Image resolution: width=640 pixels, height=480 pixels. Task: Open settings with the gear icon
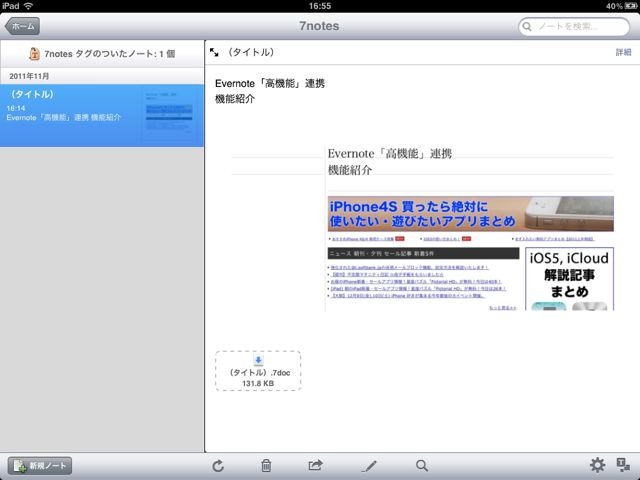(x=597, y=465)
